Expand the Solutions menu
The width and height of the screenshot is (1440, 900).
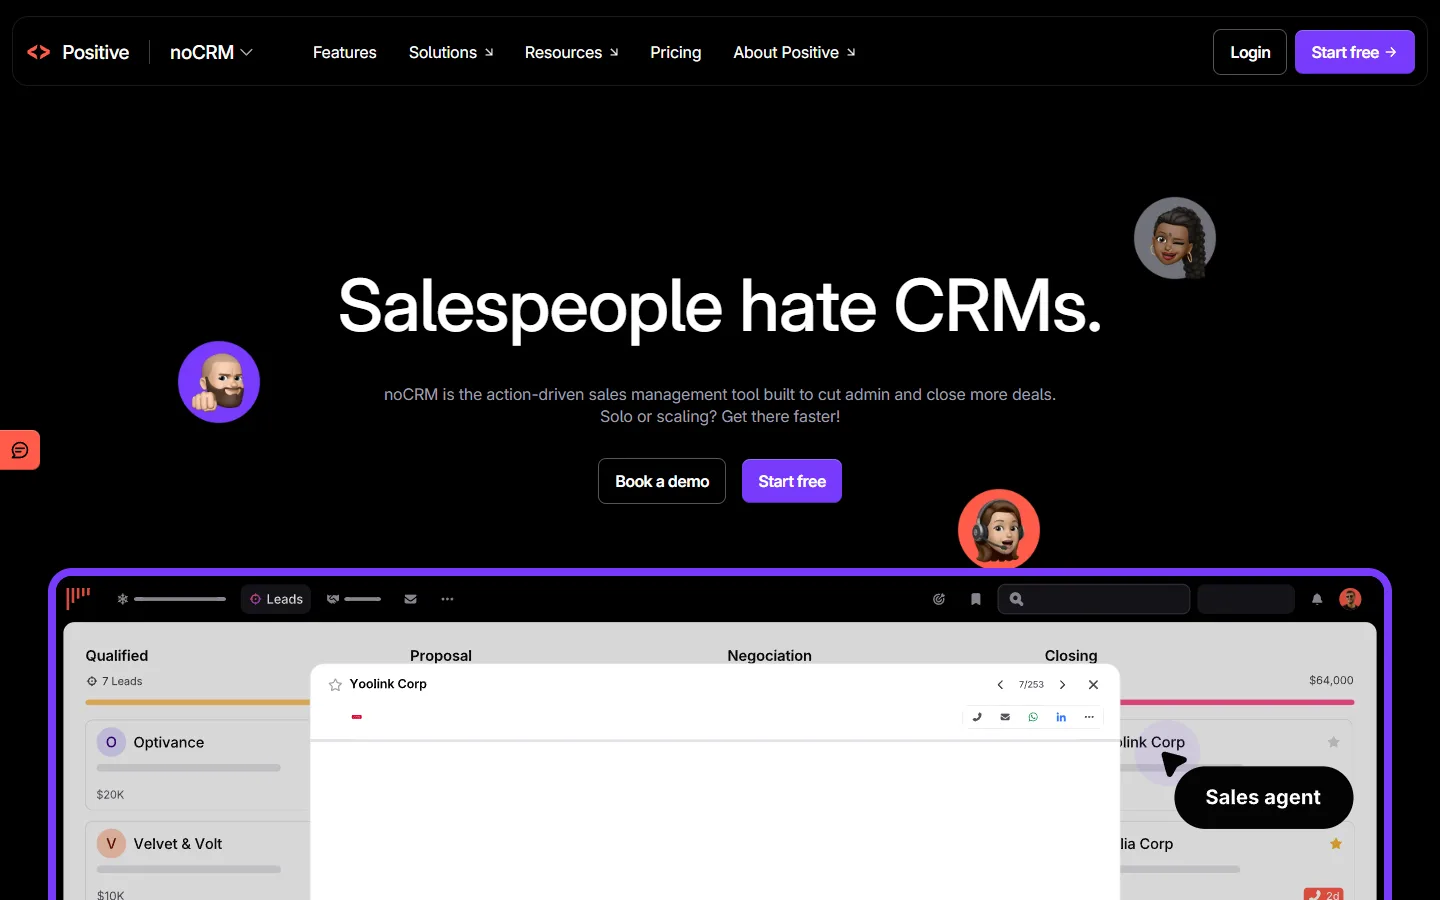point(451,52)
